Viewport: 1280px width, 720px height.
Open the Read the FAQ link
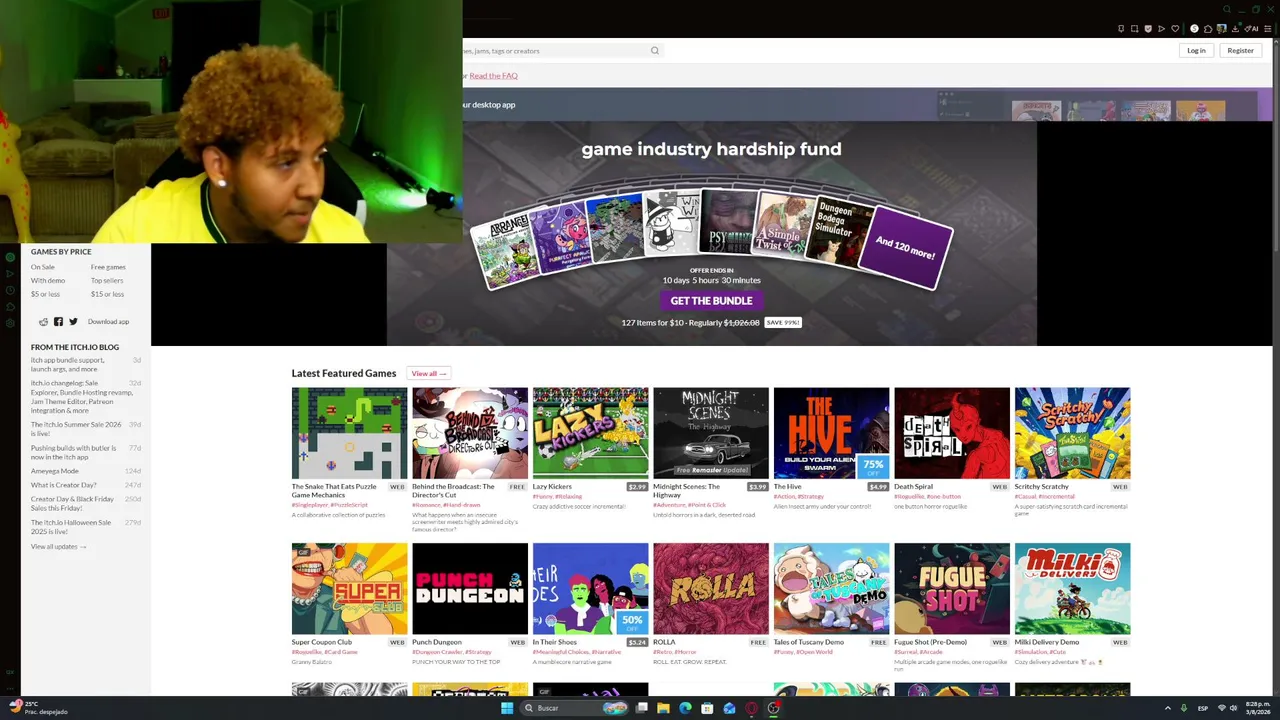(493, 76)
